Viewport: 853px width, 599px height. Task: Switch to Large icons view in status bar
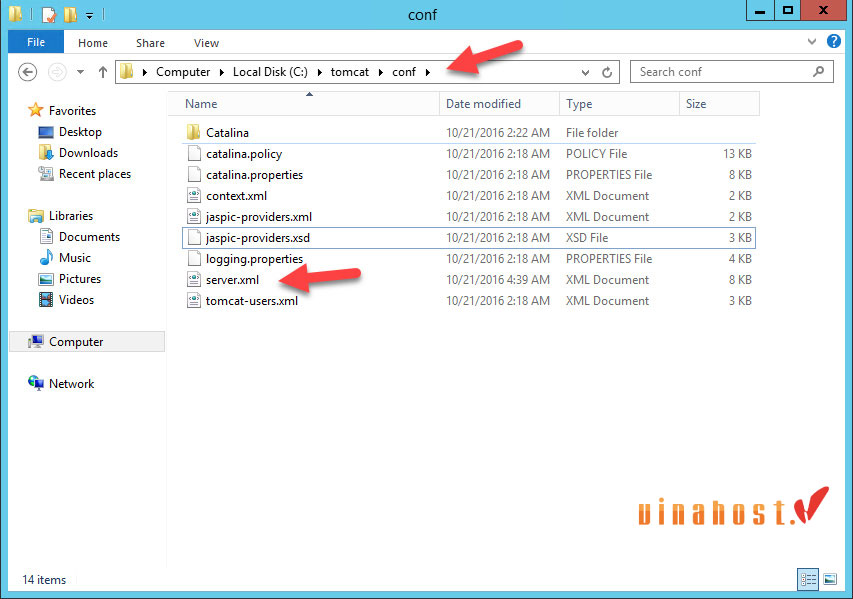point(830,579)
